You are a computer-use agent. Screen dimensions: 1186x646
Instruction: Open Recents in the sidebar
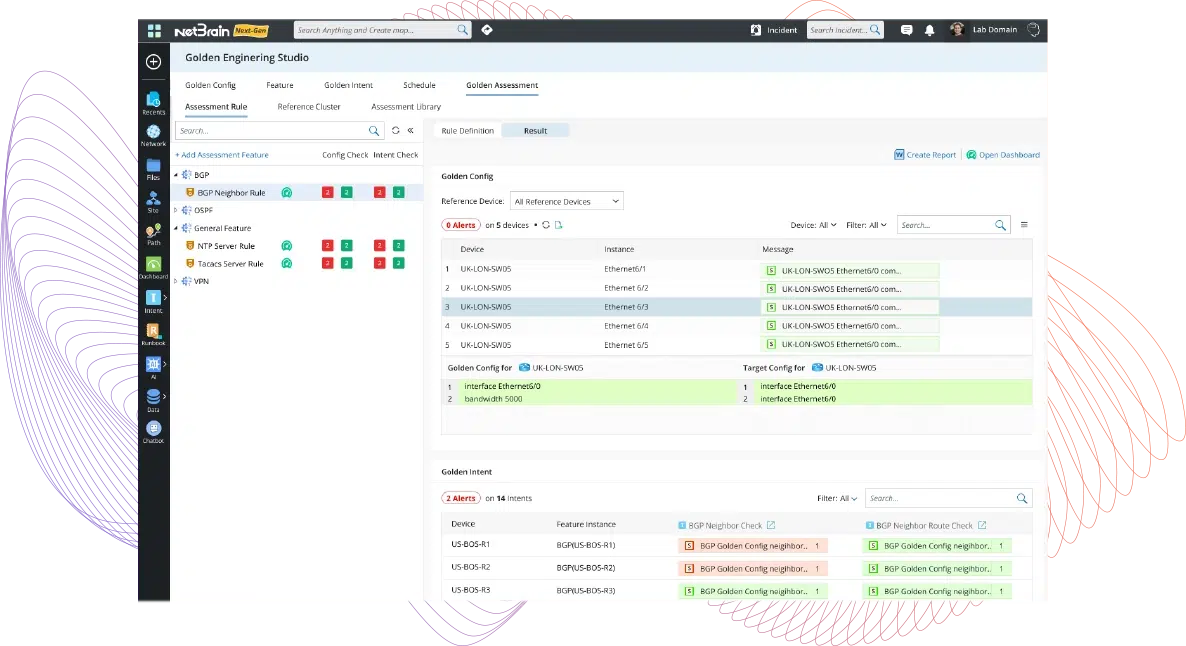click(154, 103)
